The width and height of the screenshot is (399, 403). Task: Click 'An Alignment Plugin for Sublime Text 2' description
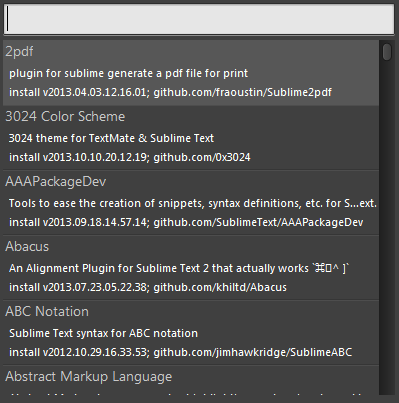pos(179,268)
